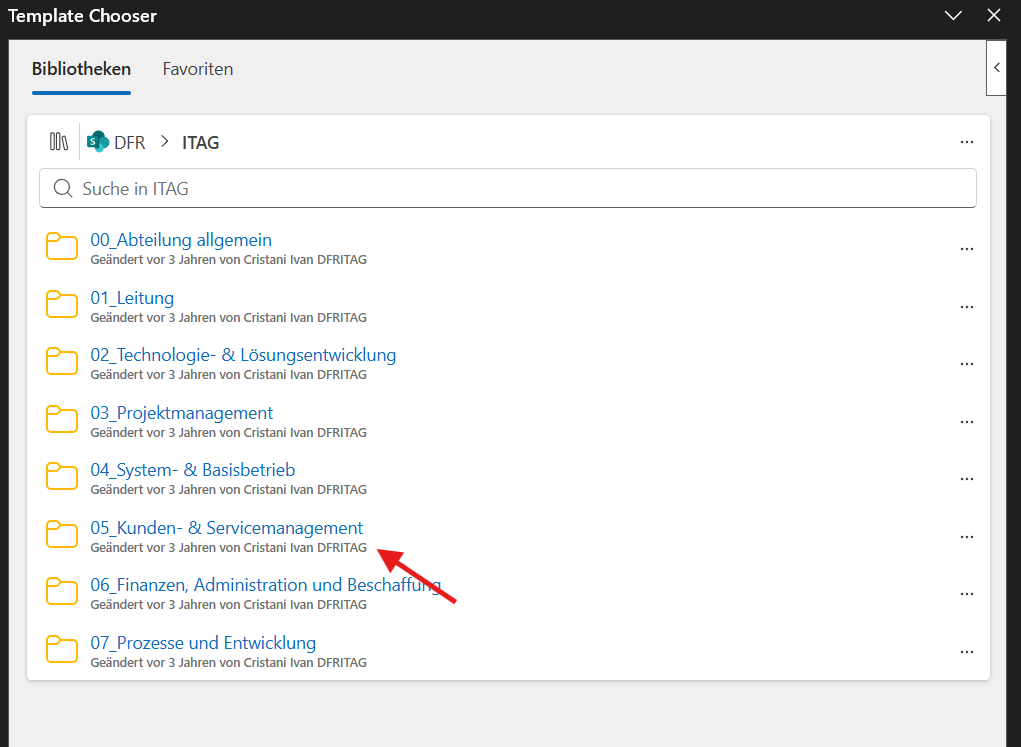Click the Suche in ITAG search field
Viewport: 1021px width, 747px height.
pos(508,188)
